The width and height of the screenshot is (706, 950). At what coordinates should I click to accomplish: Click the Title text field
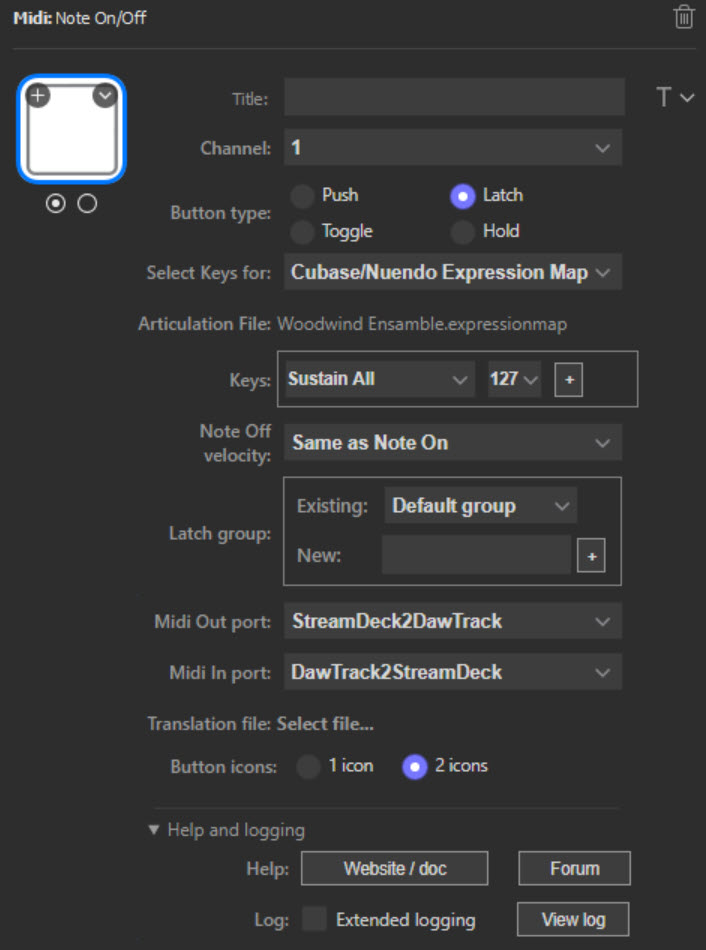coord(453,98)
